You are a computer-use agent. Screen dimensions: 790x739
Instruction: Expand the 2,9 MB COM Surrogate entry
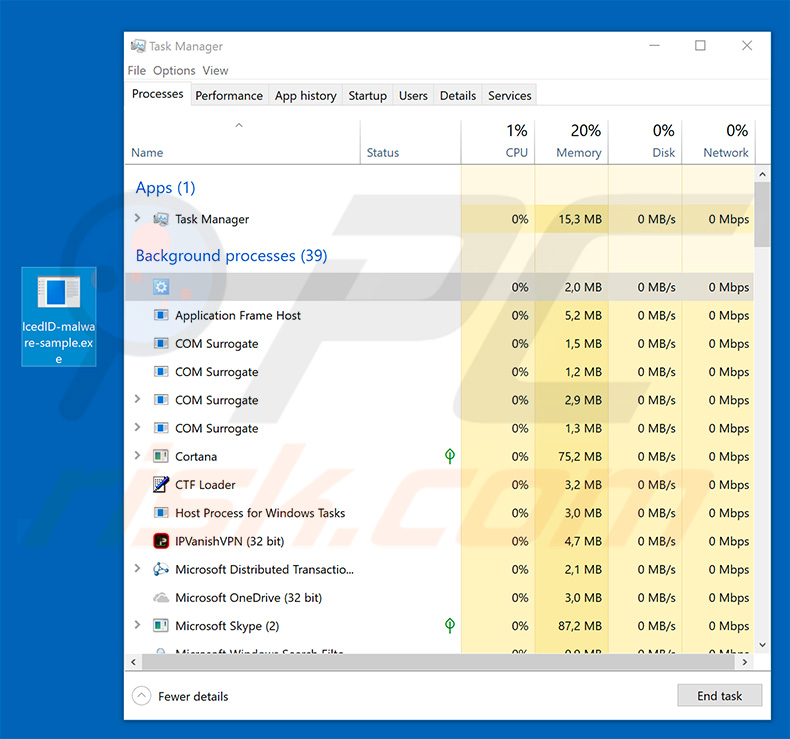point(137,399)
